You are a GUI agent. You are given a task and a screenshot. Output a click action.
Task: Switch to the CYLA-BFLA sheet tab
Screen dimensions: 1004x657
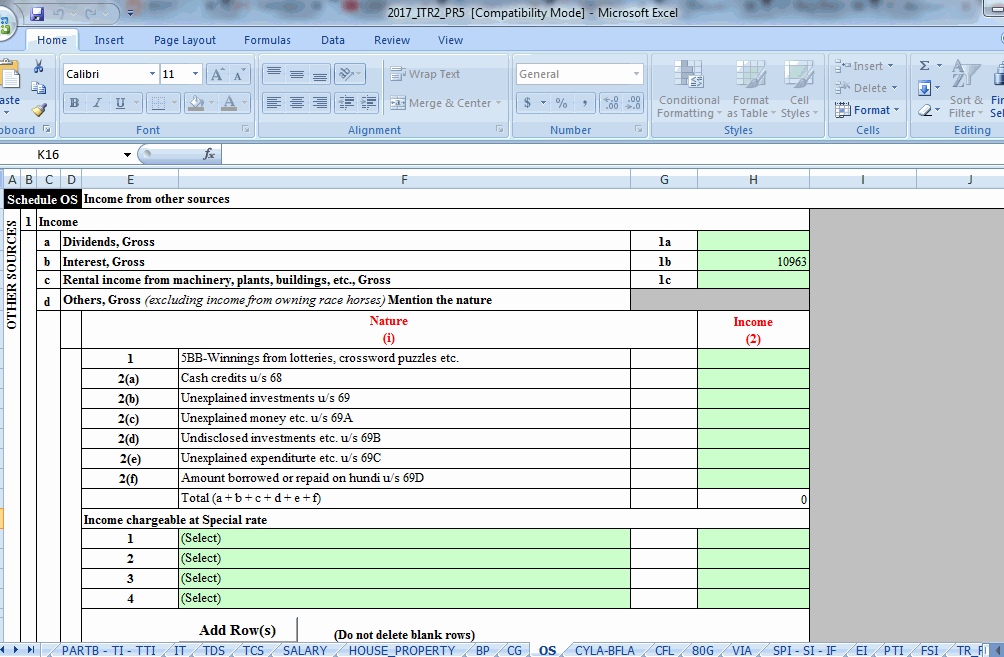604,651
